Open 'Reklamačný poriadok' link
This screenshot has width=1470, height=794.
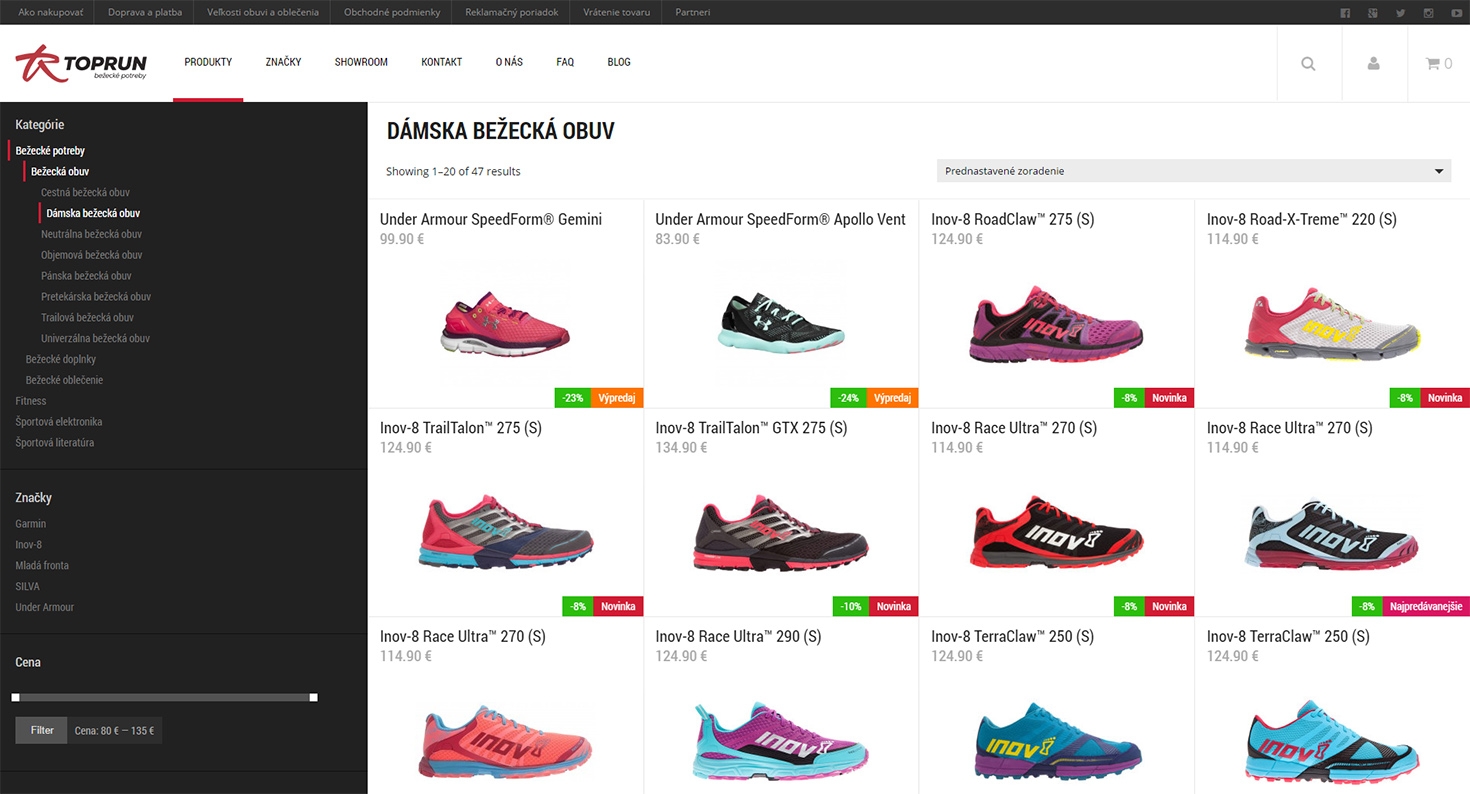click(512, 13)
